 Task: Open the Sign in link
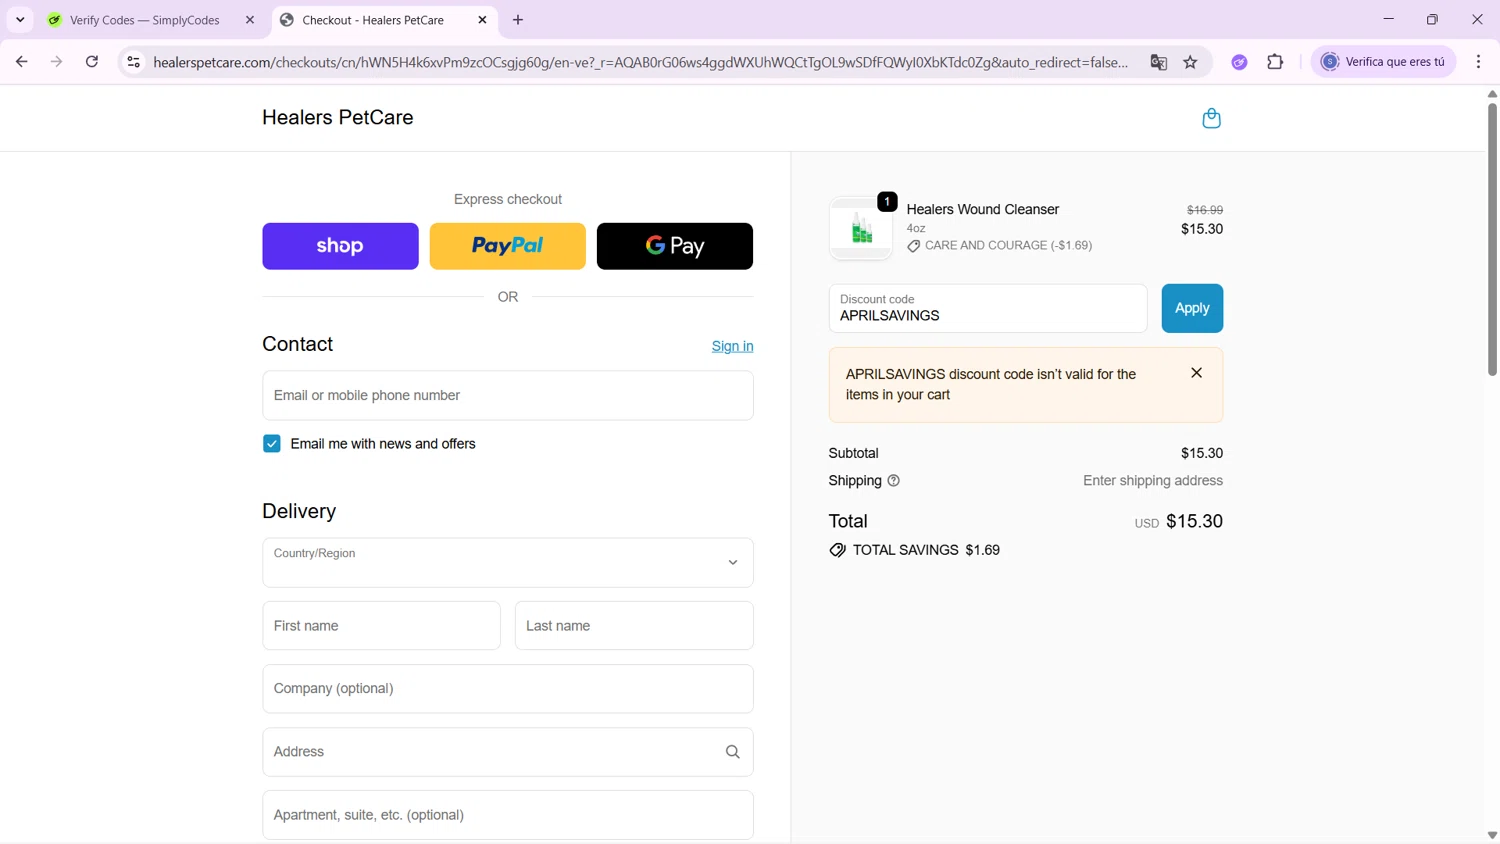pyautogui.click(x=733, y=346)
